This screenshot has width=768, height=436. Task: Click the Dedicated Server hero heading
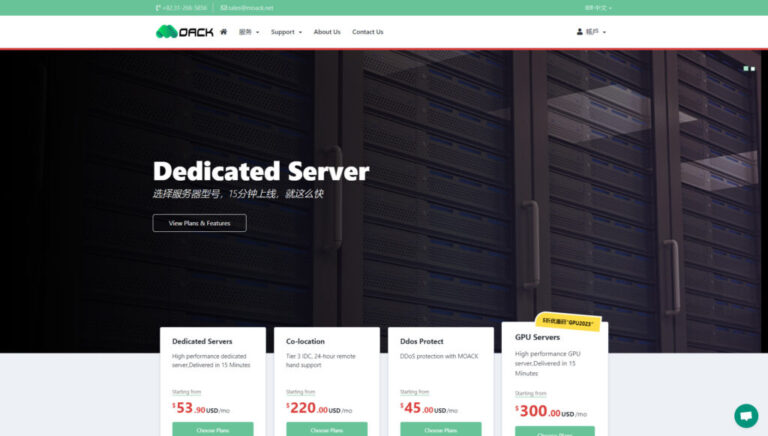point(260,171)
